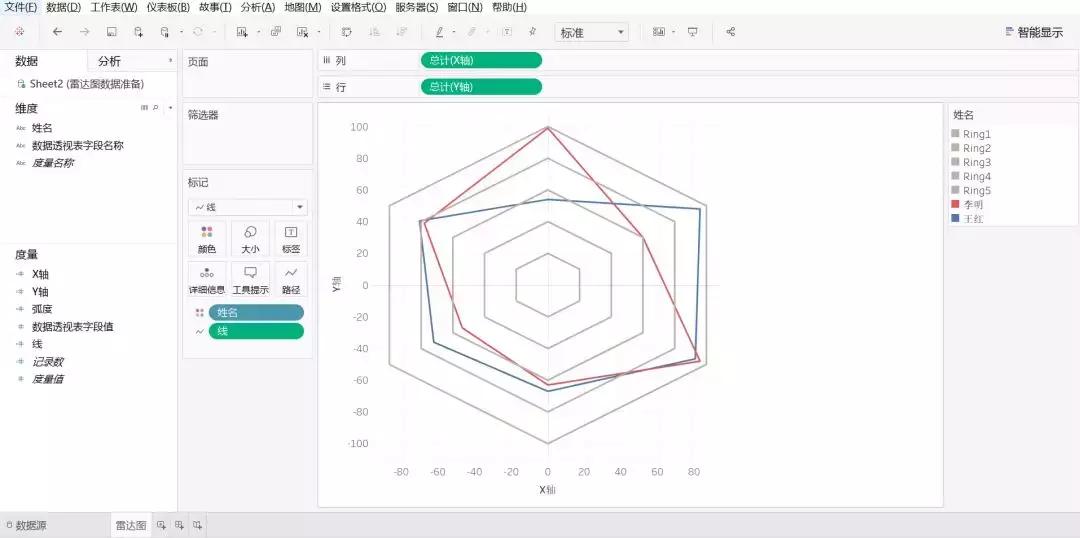
Task: Click the new worksheet icon beside the 雷达图 tab
Action: (x=161, y=526)
